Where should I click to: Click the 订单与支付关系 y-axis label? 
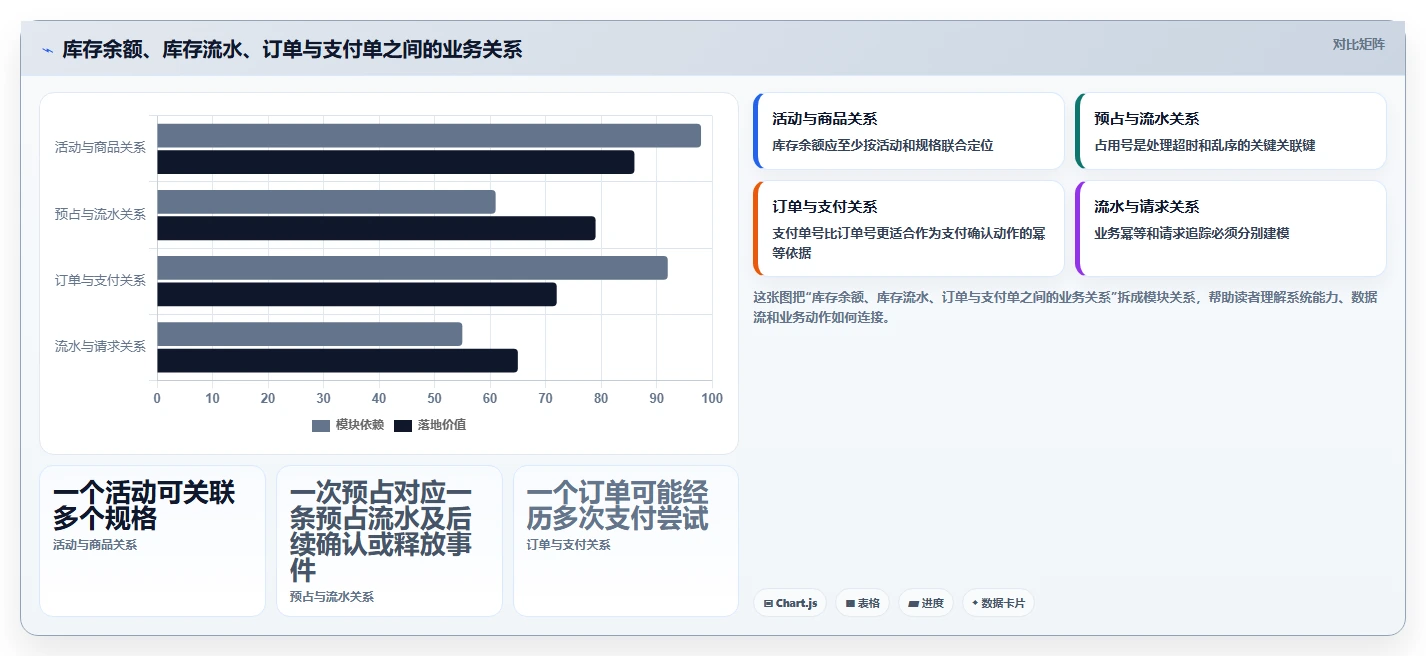pos(100,280)
